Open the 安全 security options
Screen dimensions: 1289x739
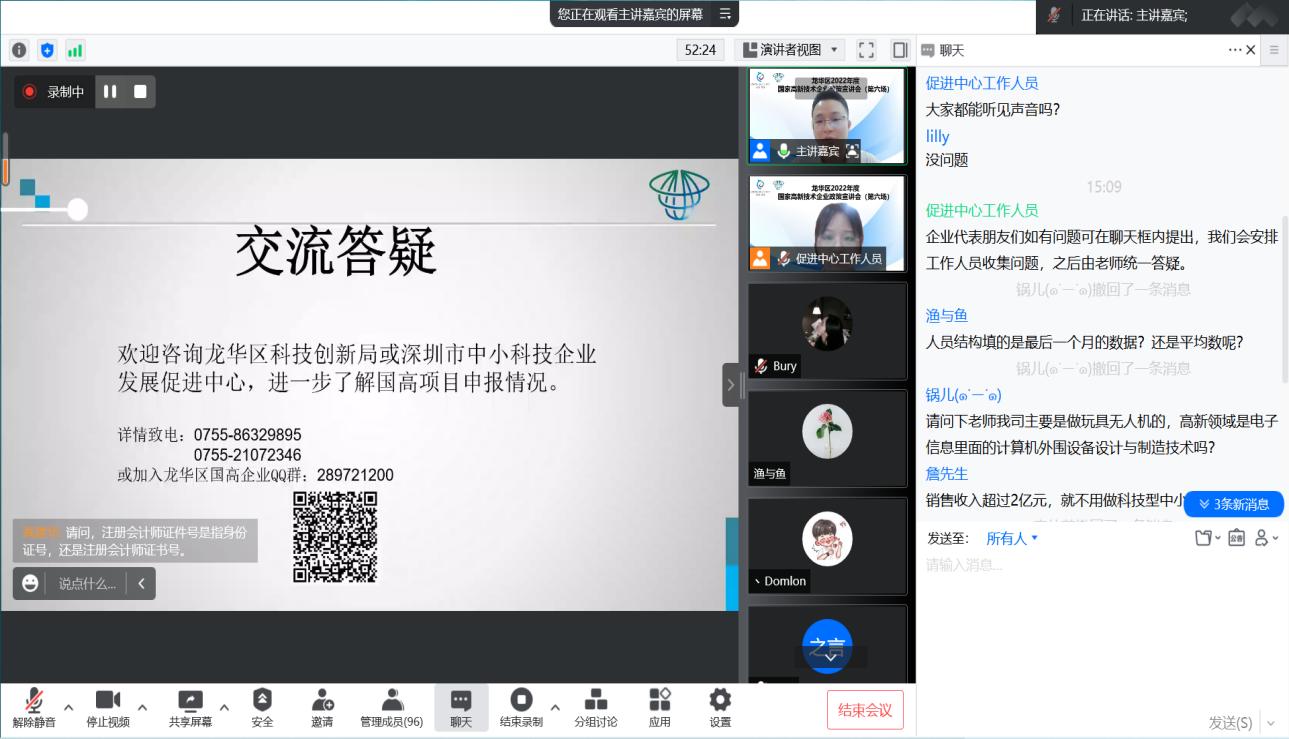tap(262, 707)
